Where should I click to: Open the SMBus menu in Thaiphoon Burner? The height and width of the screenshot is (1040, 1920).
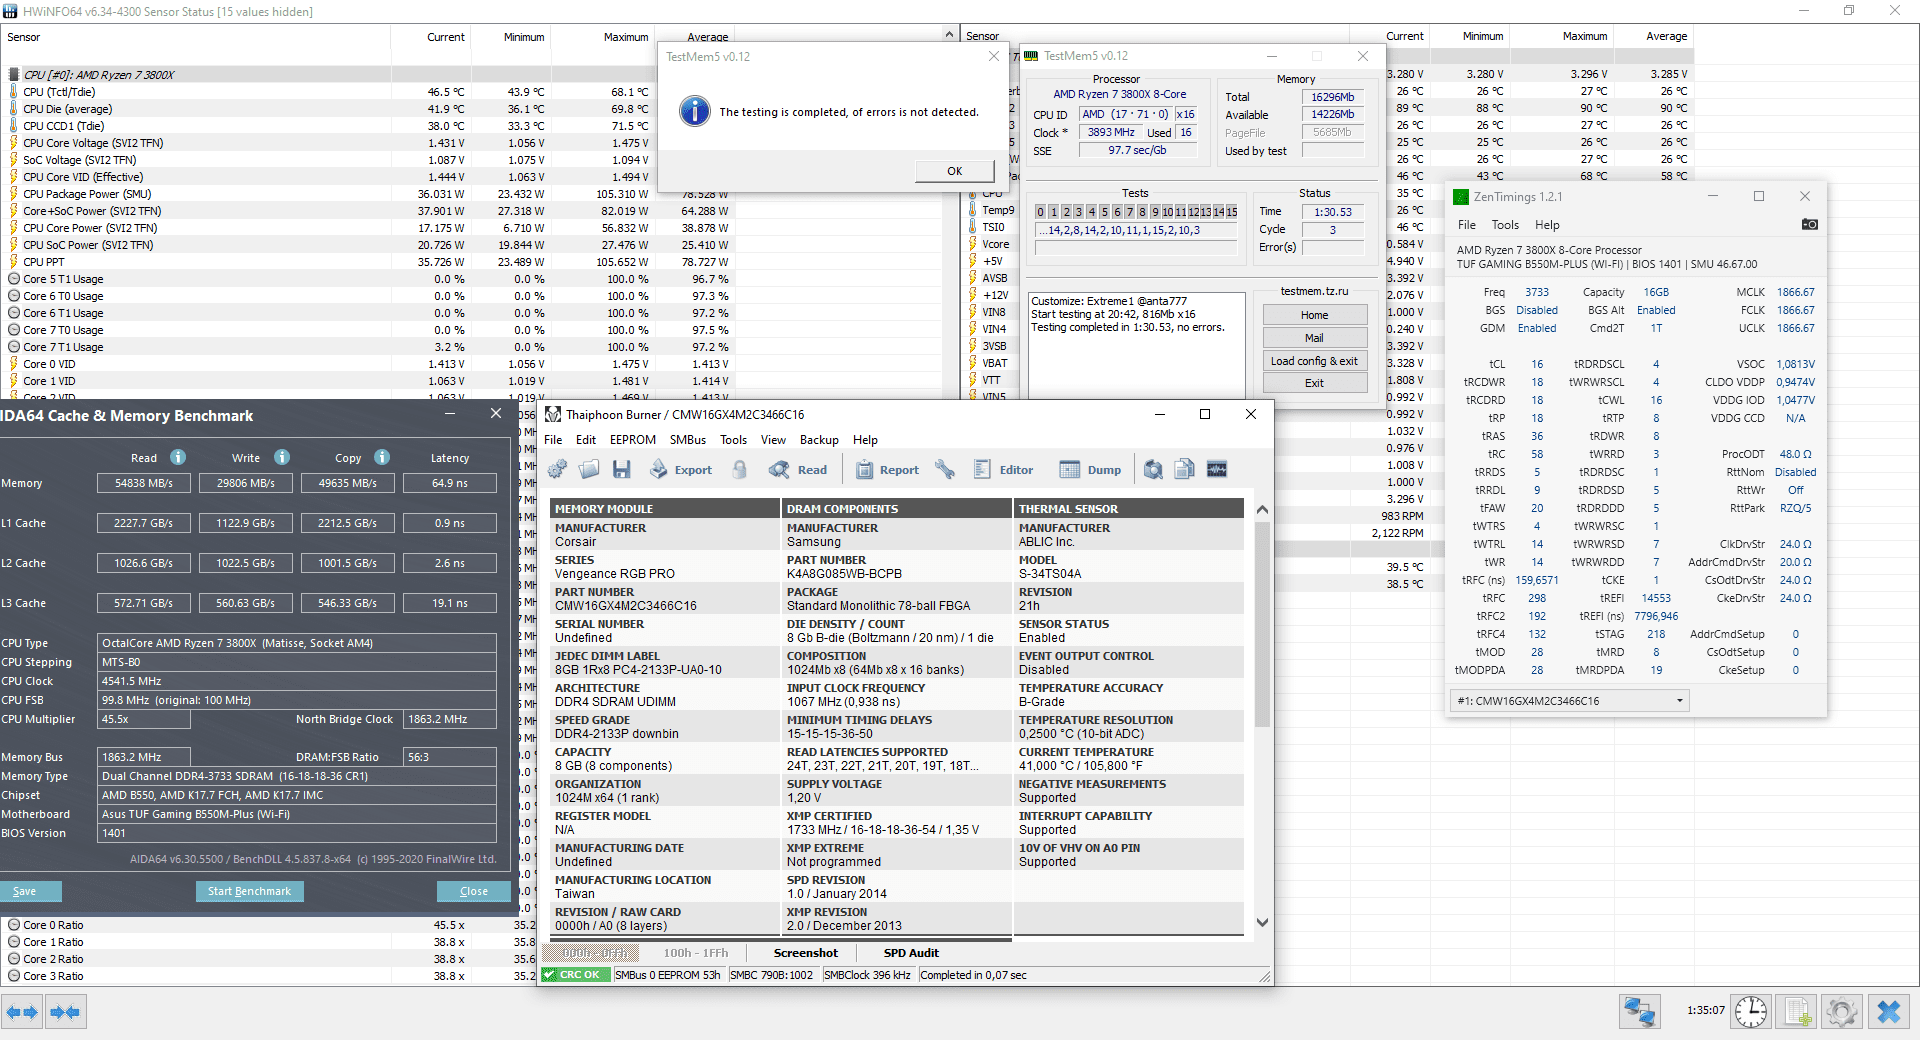coord(688,440)
